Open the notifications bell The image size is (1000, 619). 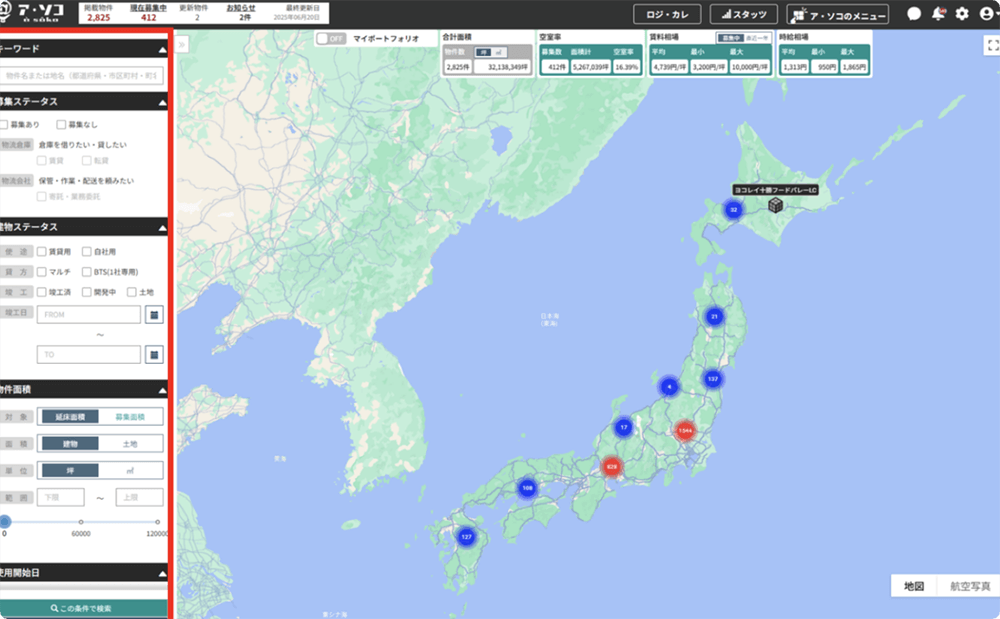coord(938,14)
